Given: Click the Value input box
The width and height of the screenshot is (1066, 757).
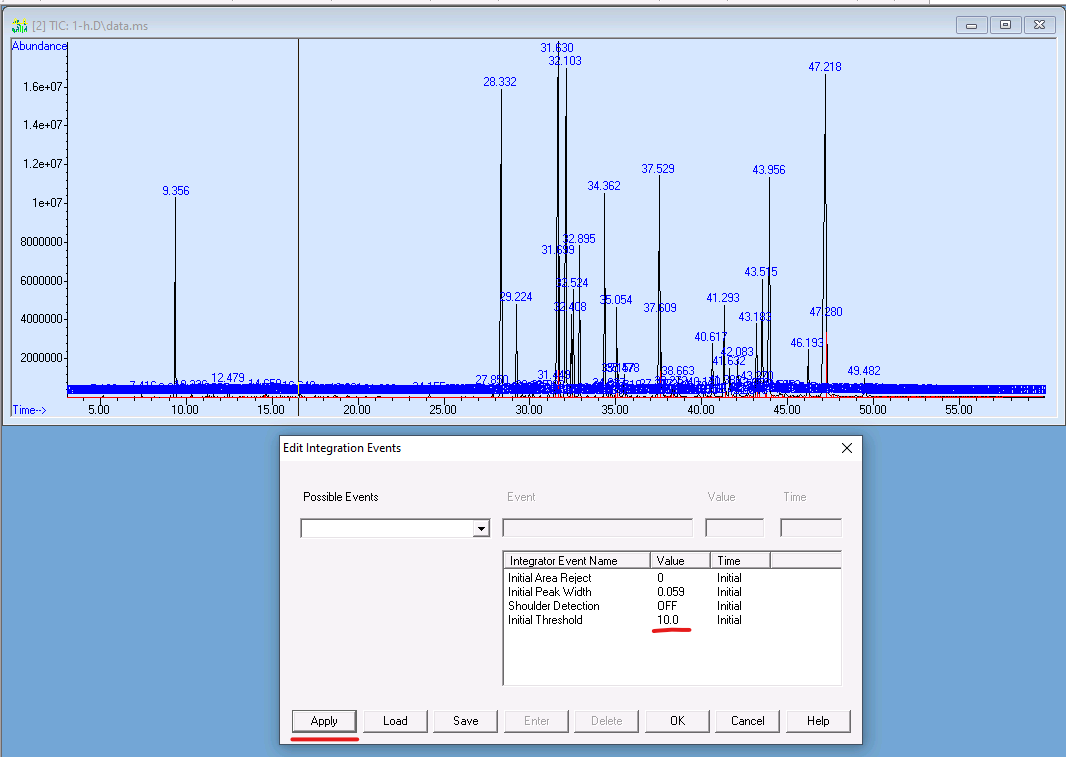Looking at the screenshot, I should 734,528.
